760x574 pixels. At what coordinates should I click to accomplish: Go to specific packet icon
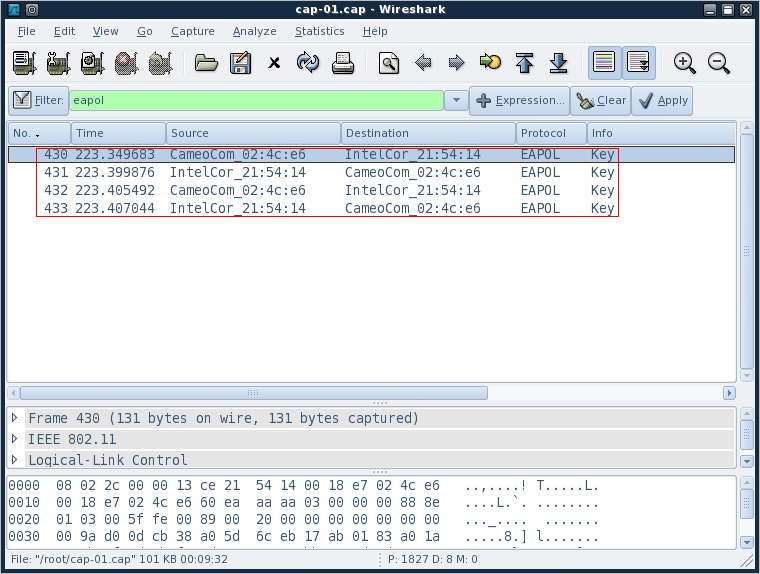tap(490, 62)
